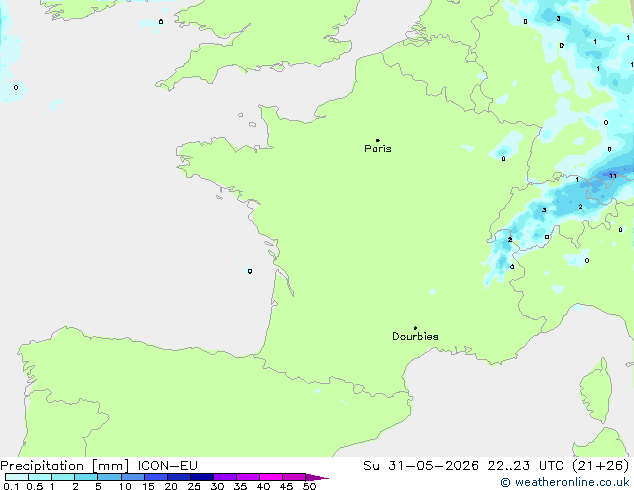
Task: Click the 1–2 mm legend color swatch
Action: 63,477
